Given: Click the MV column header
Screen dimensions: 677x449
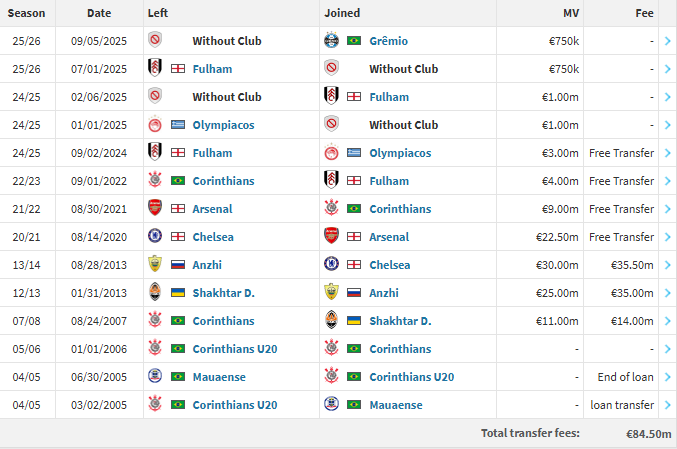Looking at the screenshot, I should pos(571,14).
